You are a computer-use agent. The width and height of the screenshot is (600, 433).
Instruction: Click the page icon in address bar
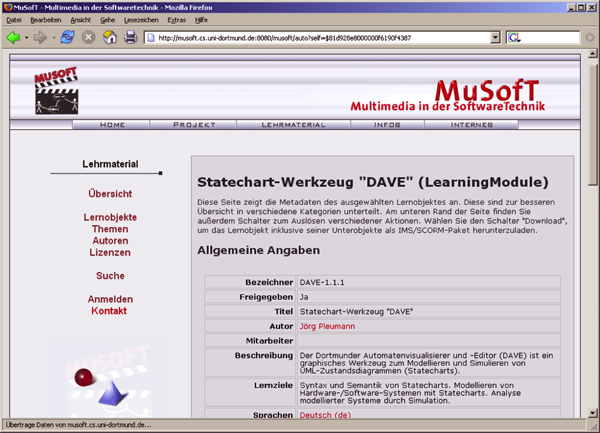[x=151, y=37]
